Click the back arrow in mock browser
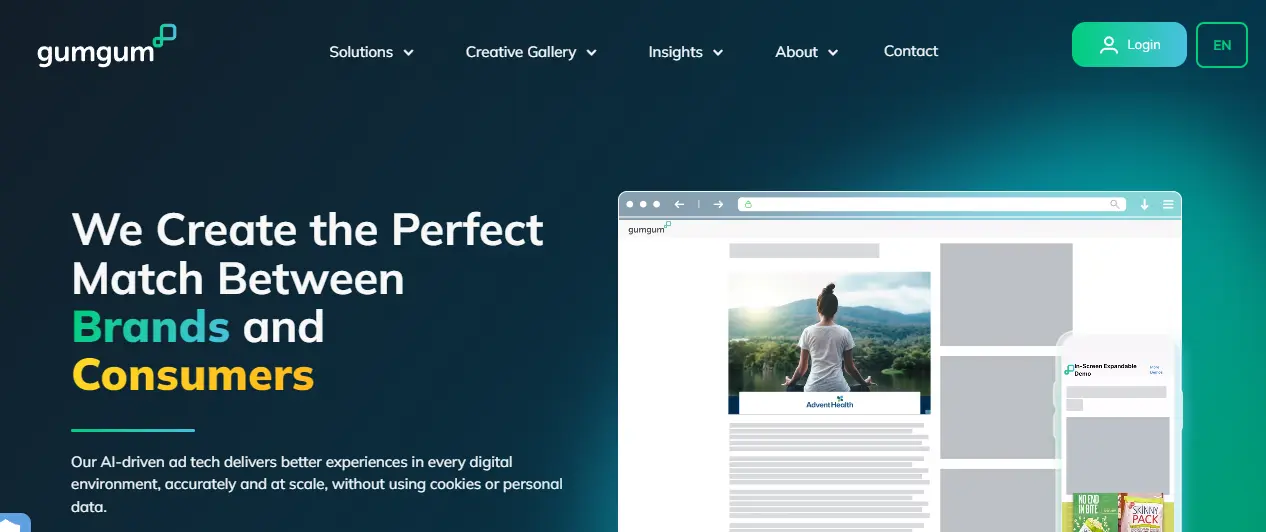 coord(679,204)
